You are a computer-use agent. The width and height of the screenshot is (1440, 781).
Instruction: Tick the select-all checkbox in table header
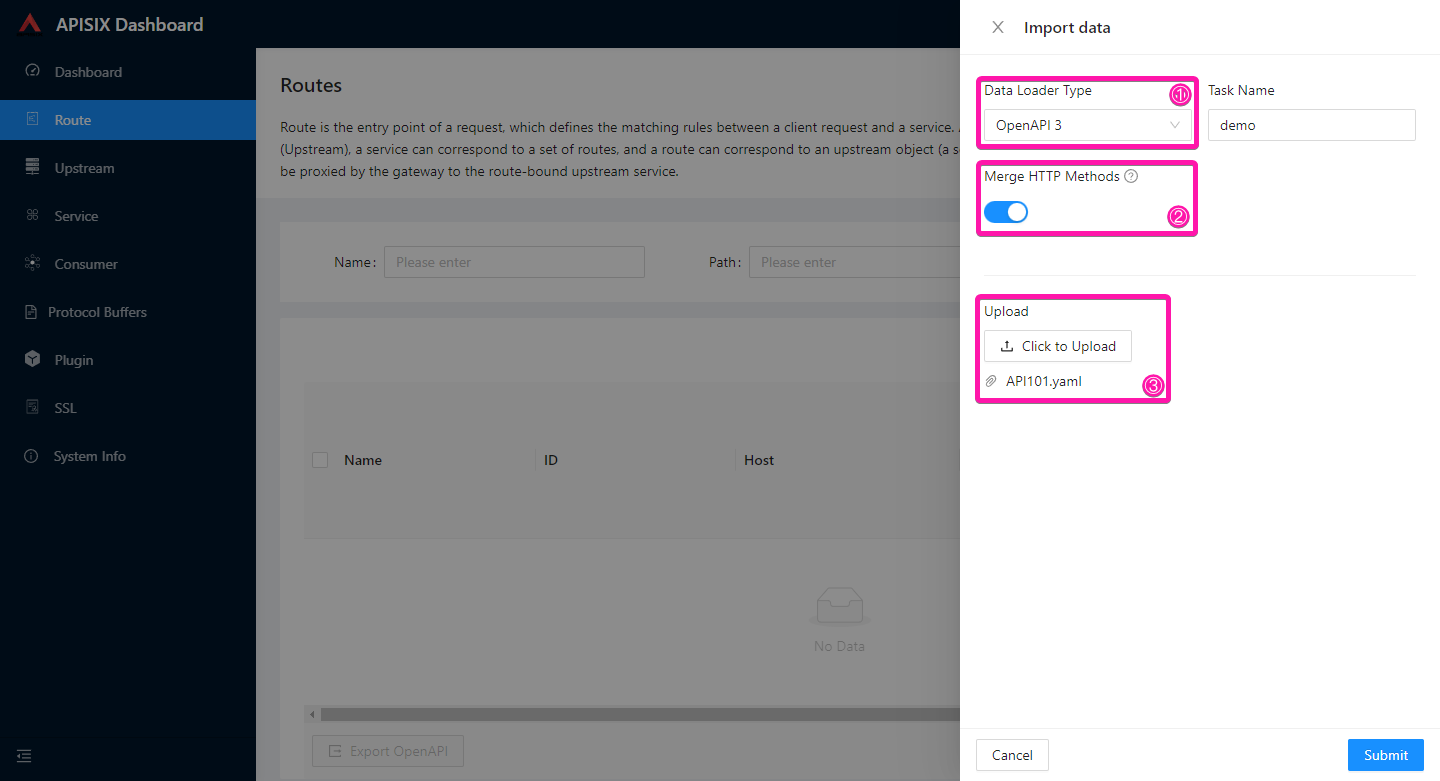[320, 460]
